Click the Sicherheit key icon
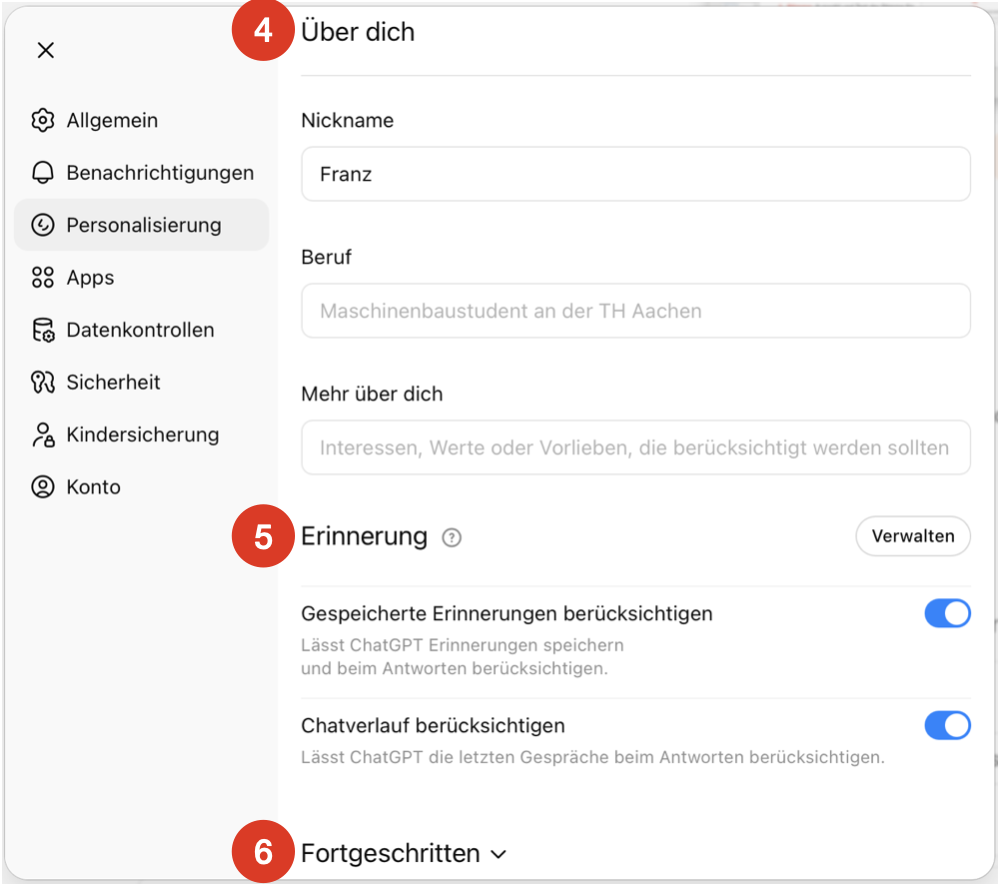This screenshot has width=998, height=884. tap(42, 382)
